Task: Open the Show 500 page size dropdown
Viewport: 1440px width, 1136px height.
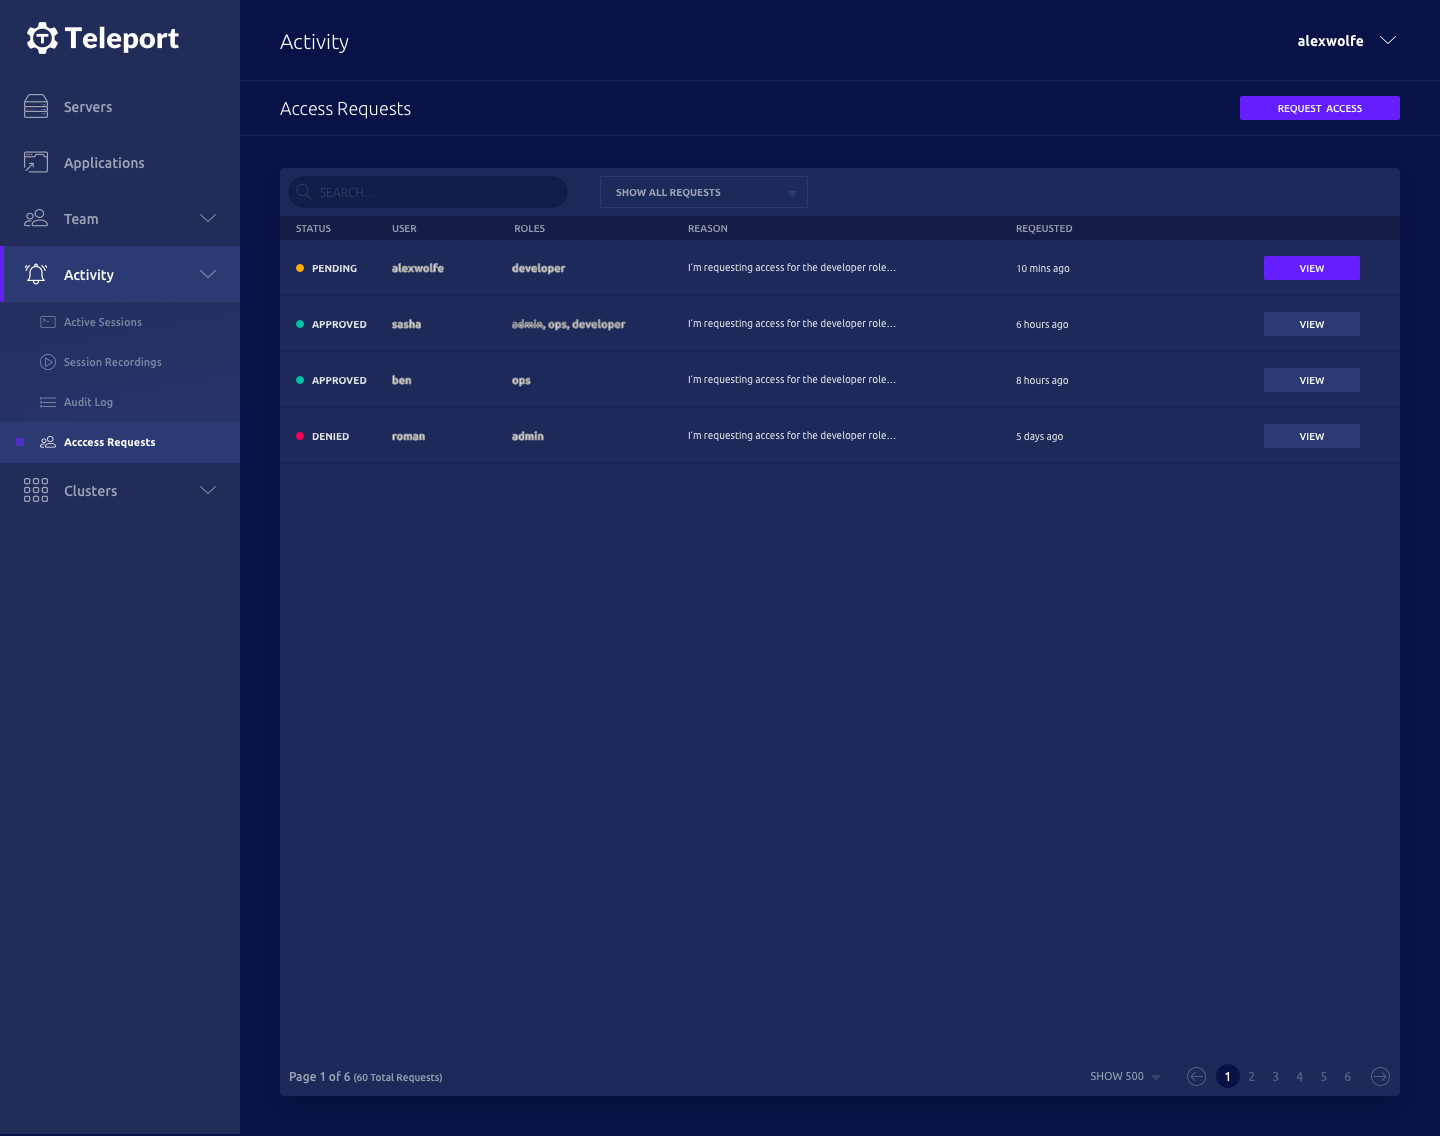Action: 1124,1077
